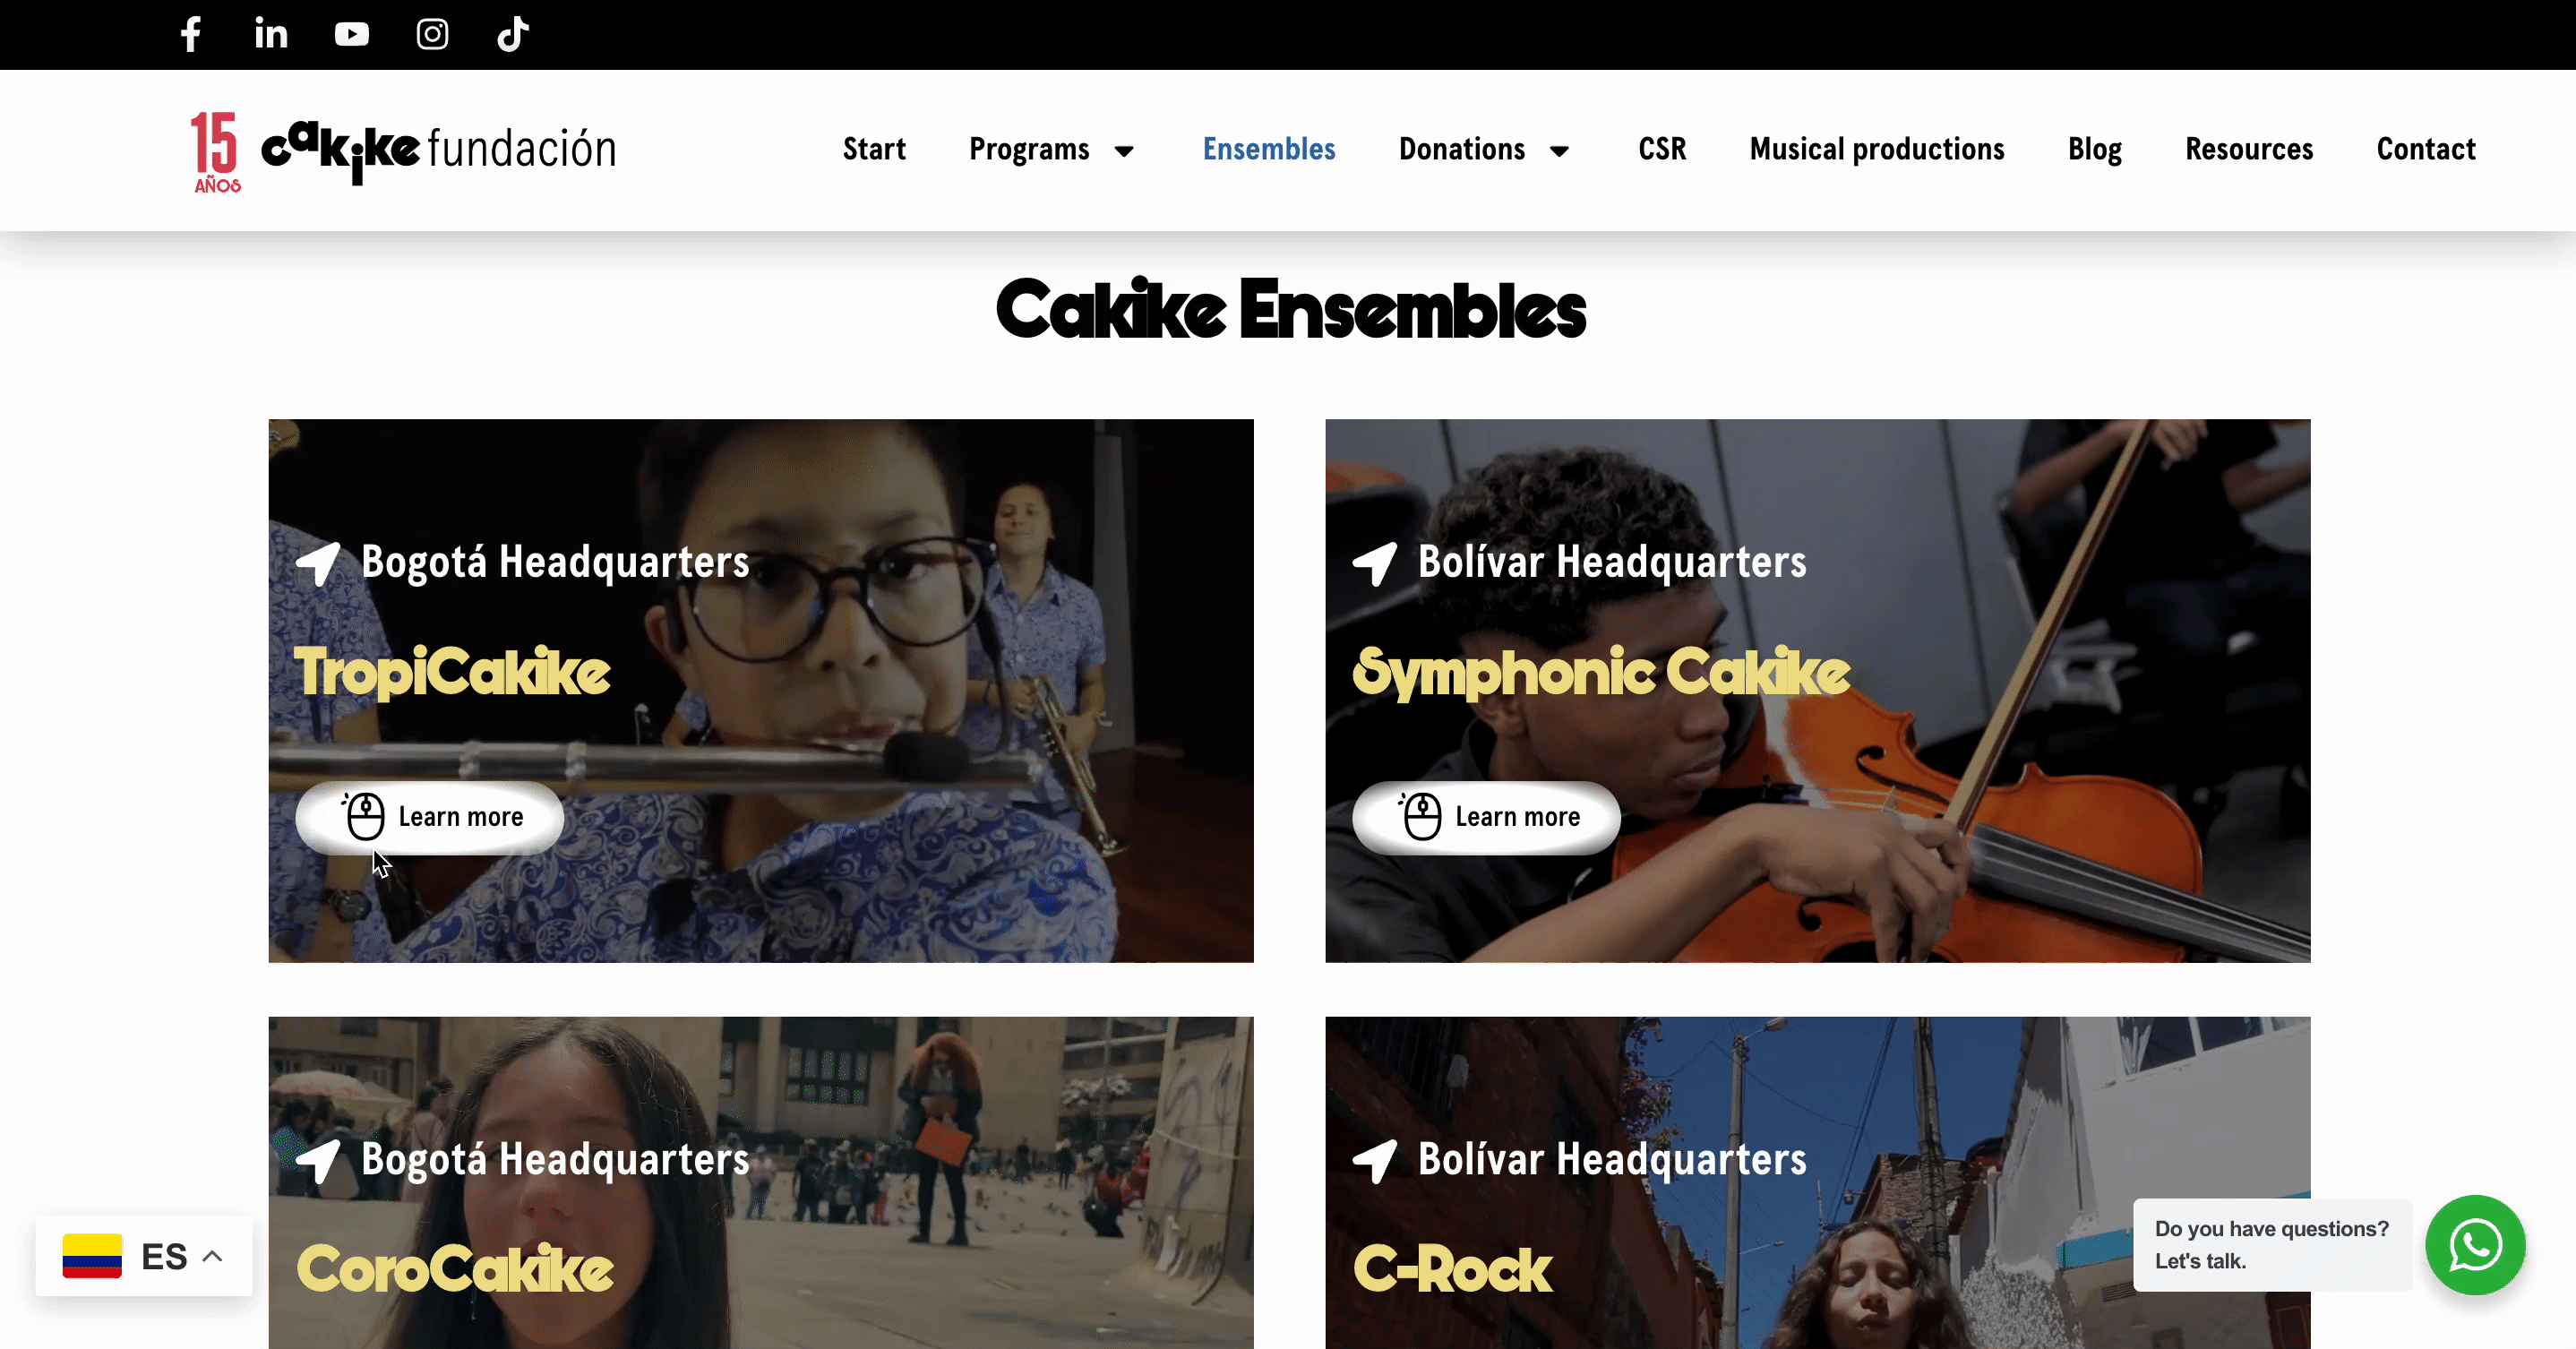Screen dimensions: 2576x1349
Task: Click the Cakike fundación logo
Action: click(403, 151)
